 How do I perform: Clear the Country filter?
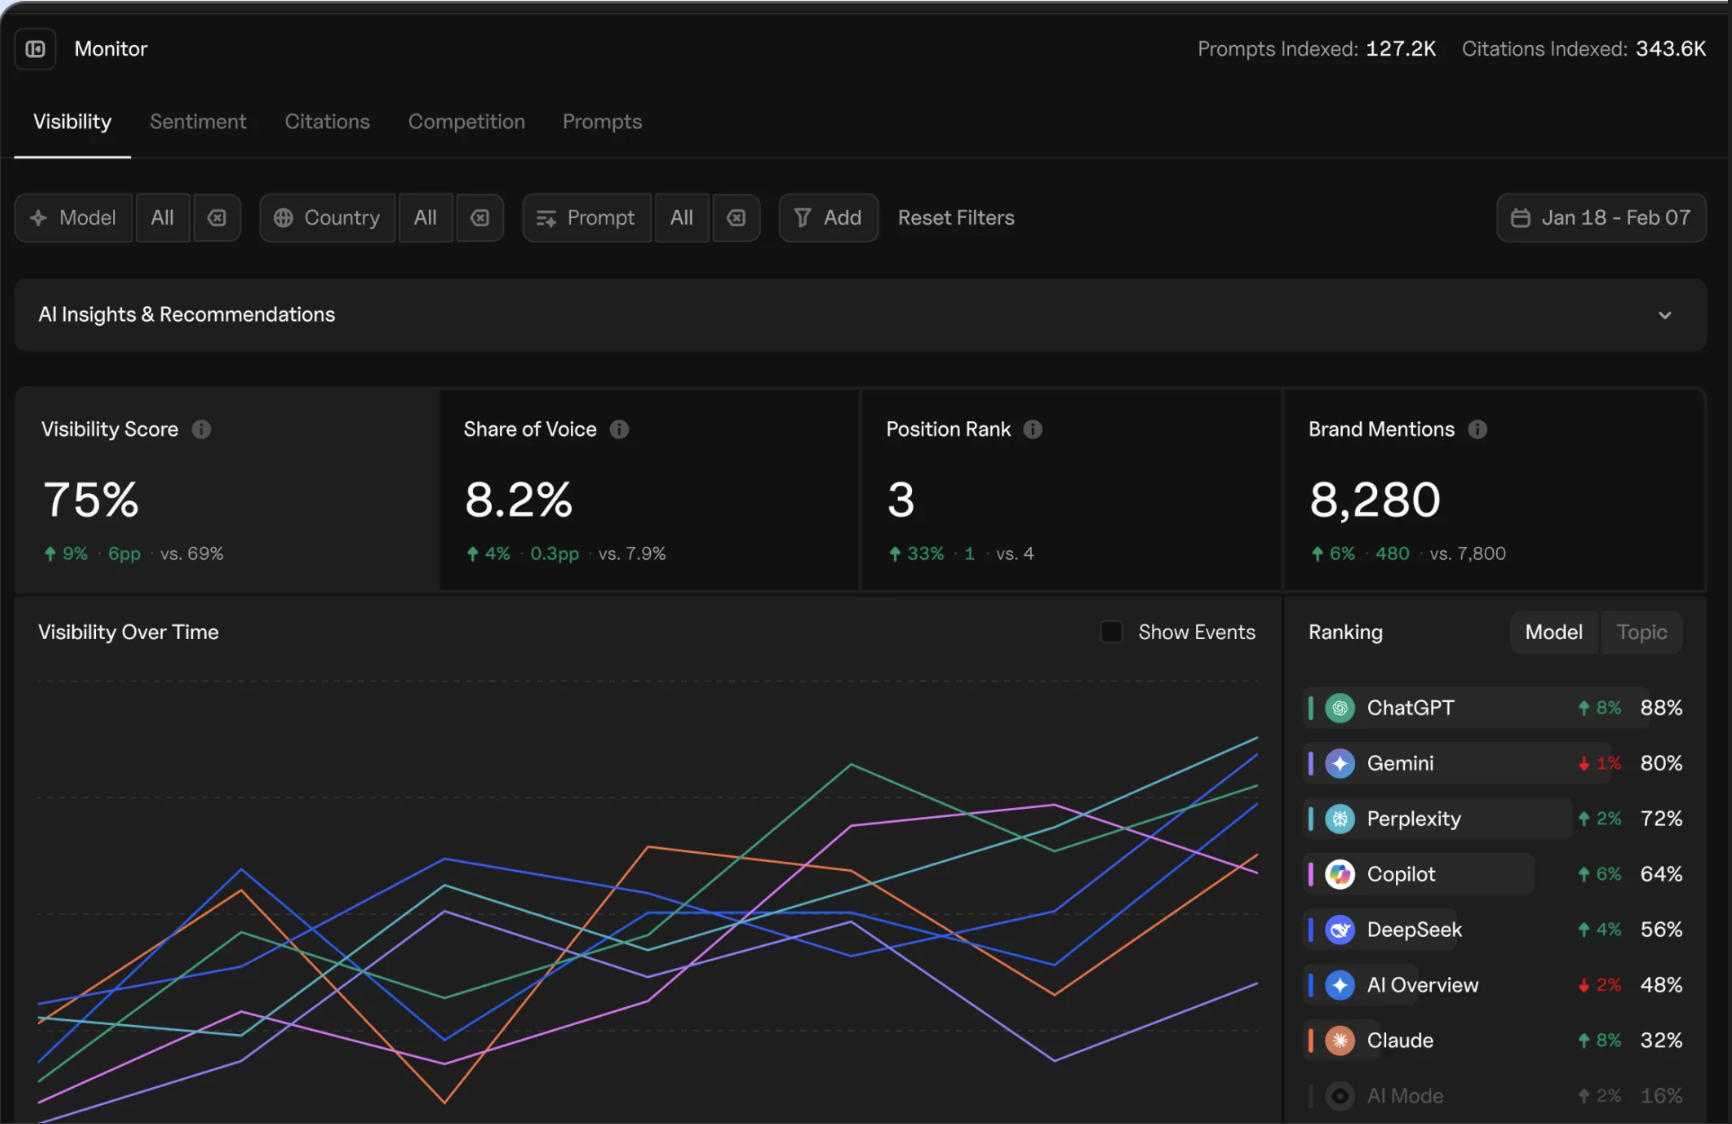tap(480, 218)
